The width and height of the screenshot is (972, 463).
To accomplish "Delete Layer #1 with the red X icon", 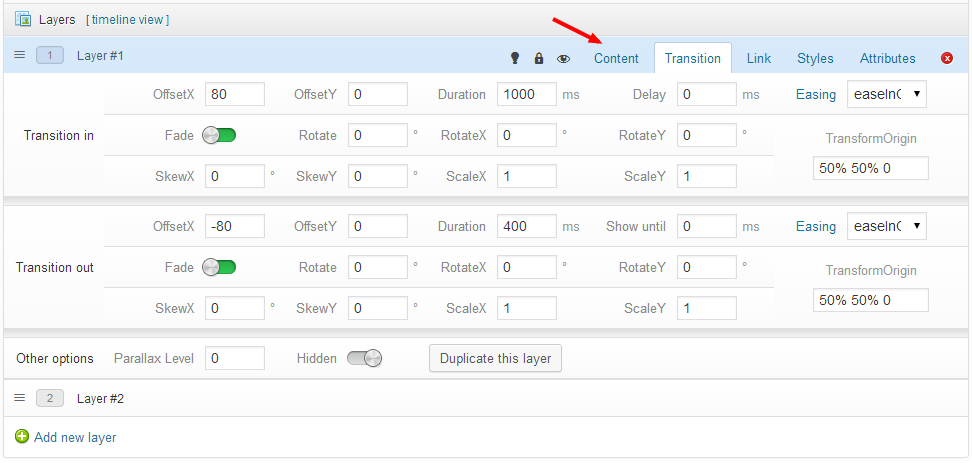I will [x=947, y=58].
